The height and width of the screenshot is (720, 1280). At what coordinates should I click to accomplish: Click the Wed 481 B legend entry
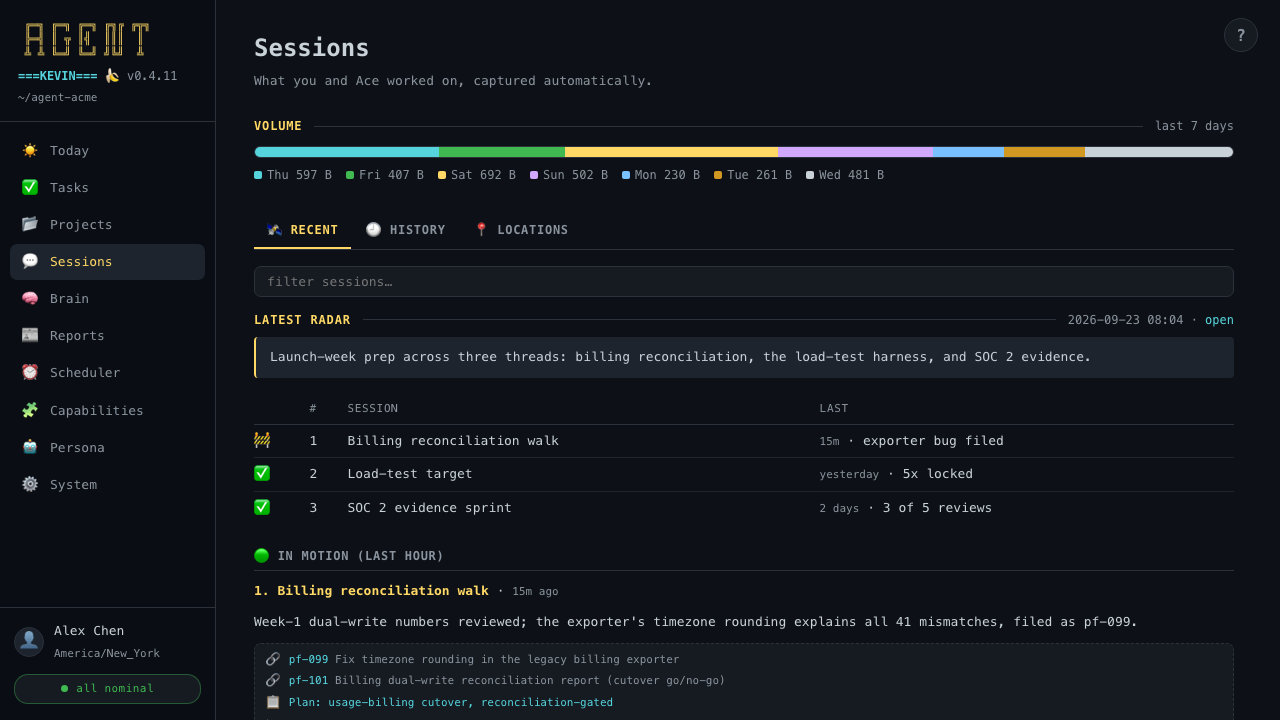(845, 175)
